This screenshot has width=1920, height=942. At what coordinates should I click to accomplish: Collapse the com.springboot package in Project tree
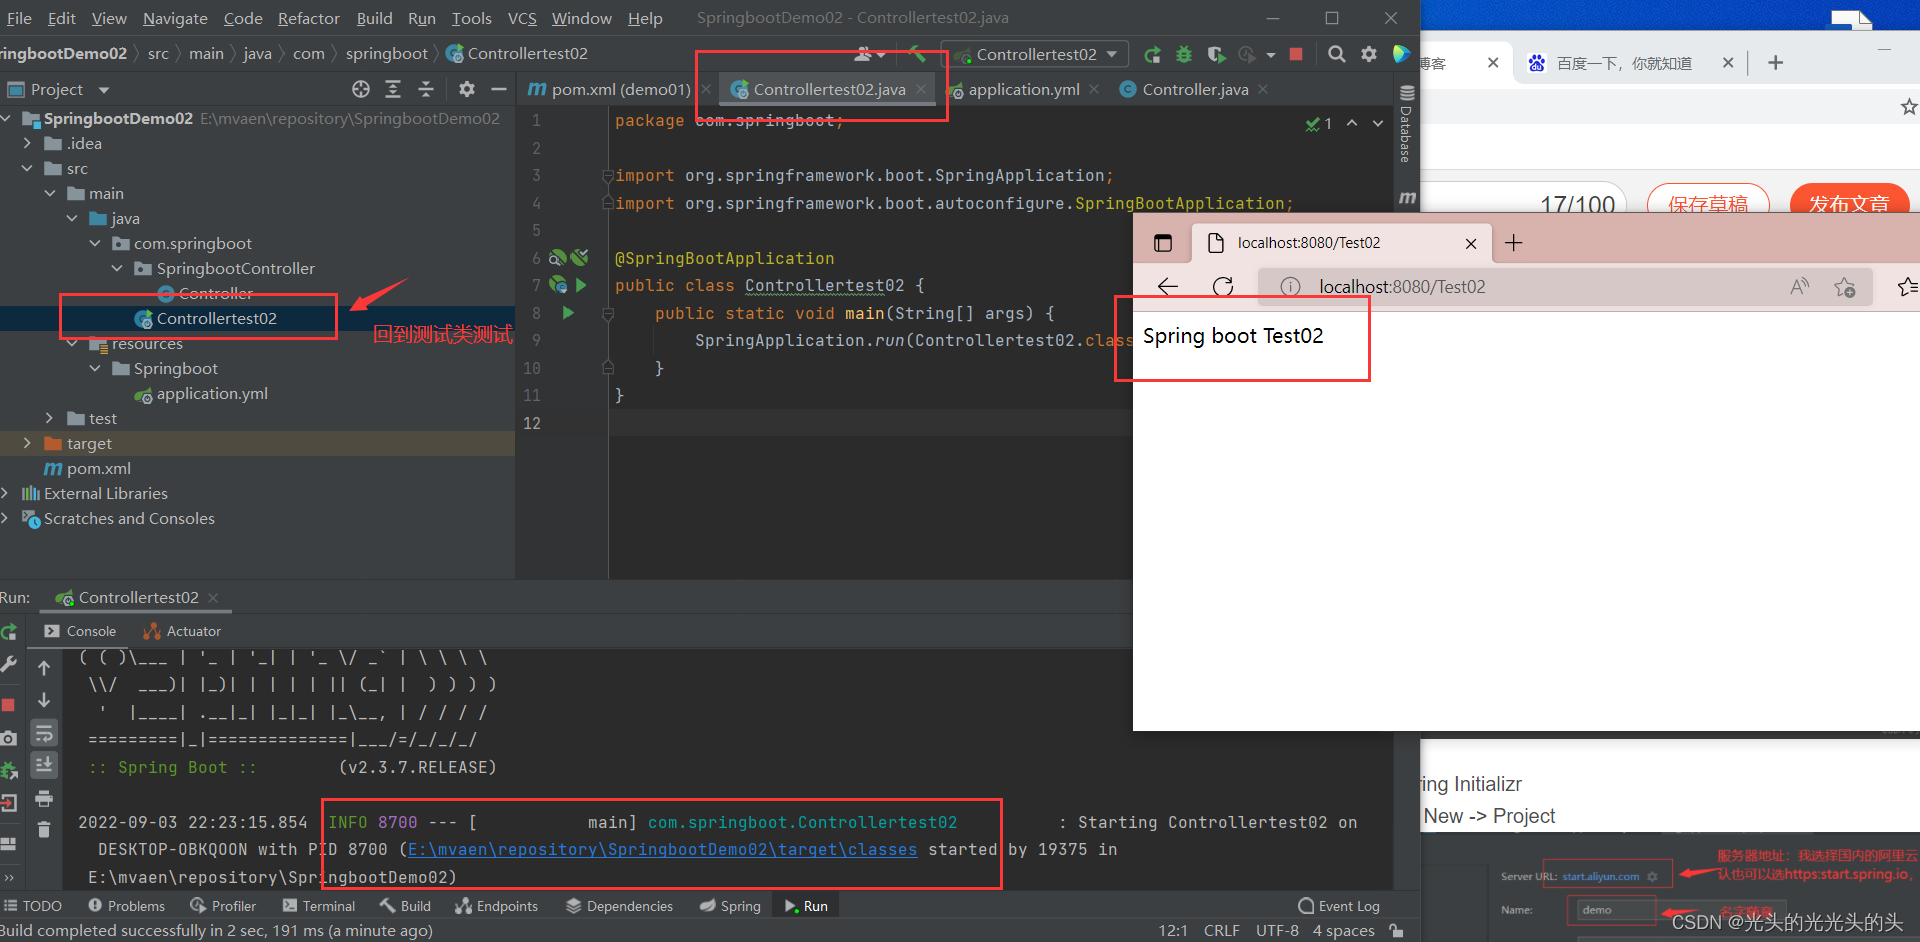[95, 243]
